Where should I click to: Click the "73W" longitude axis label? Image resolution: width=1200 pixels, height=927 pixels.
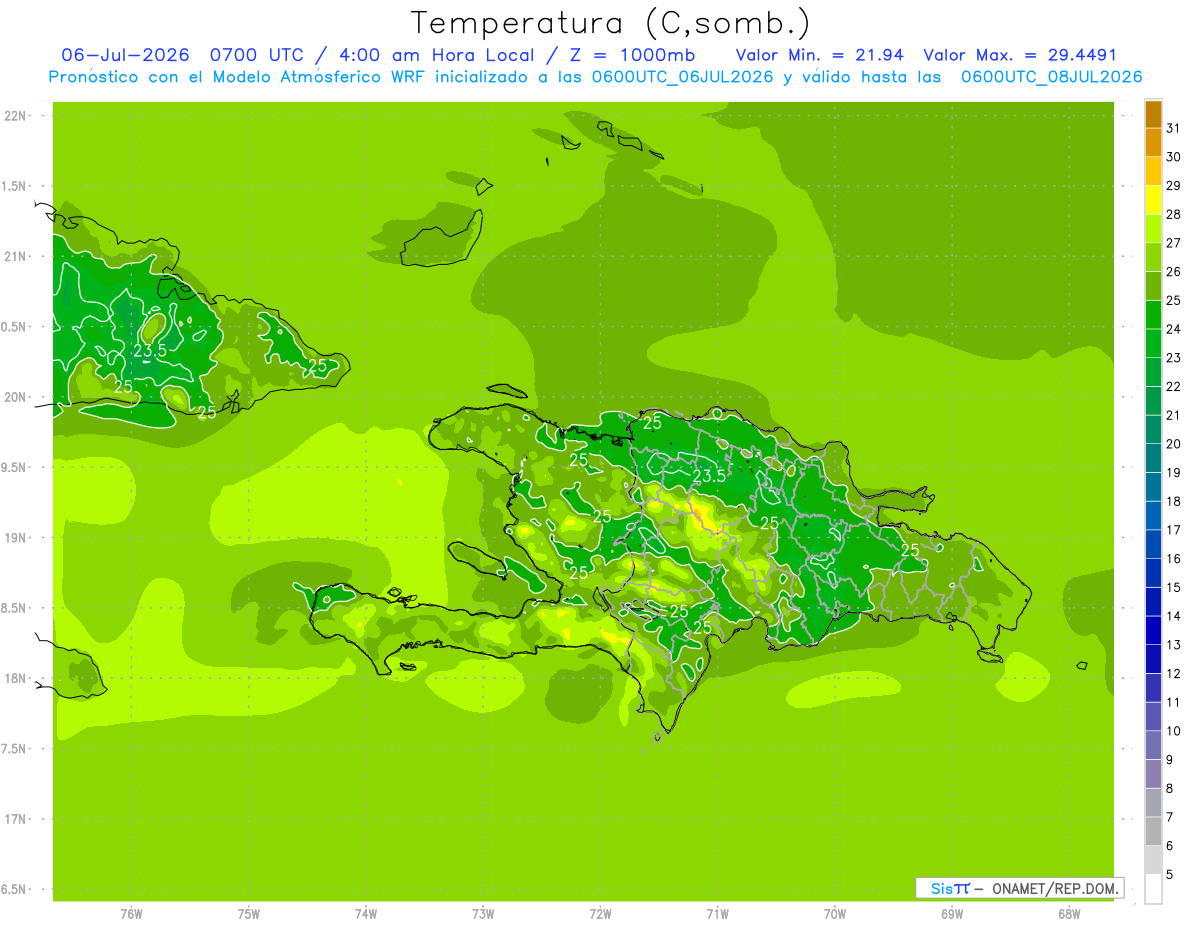(483, 914)
